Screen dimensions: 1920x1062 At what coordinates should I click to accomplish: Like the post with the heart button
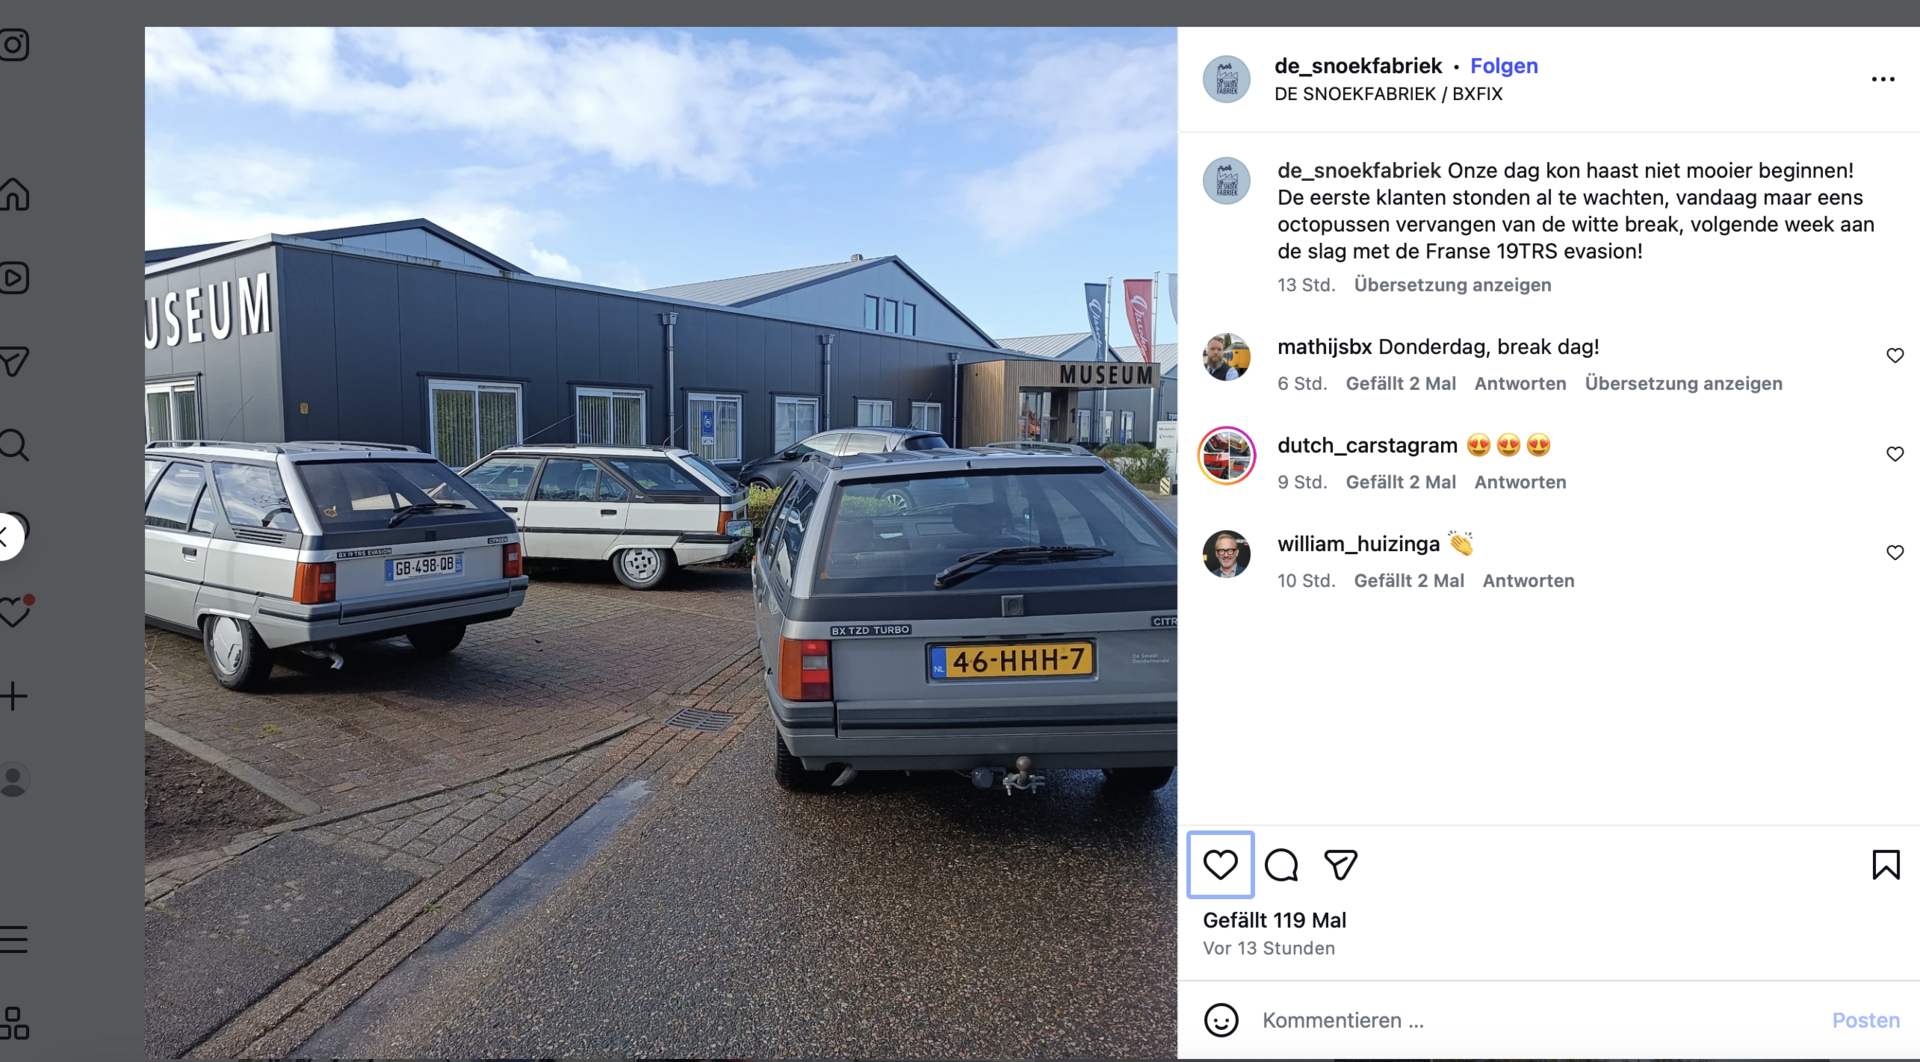tap(1220, 864)
